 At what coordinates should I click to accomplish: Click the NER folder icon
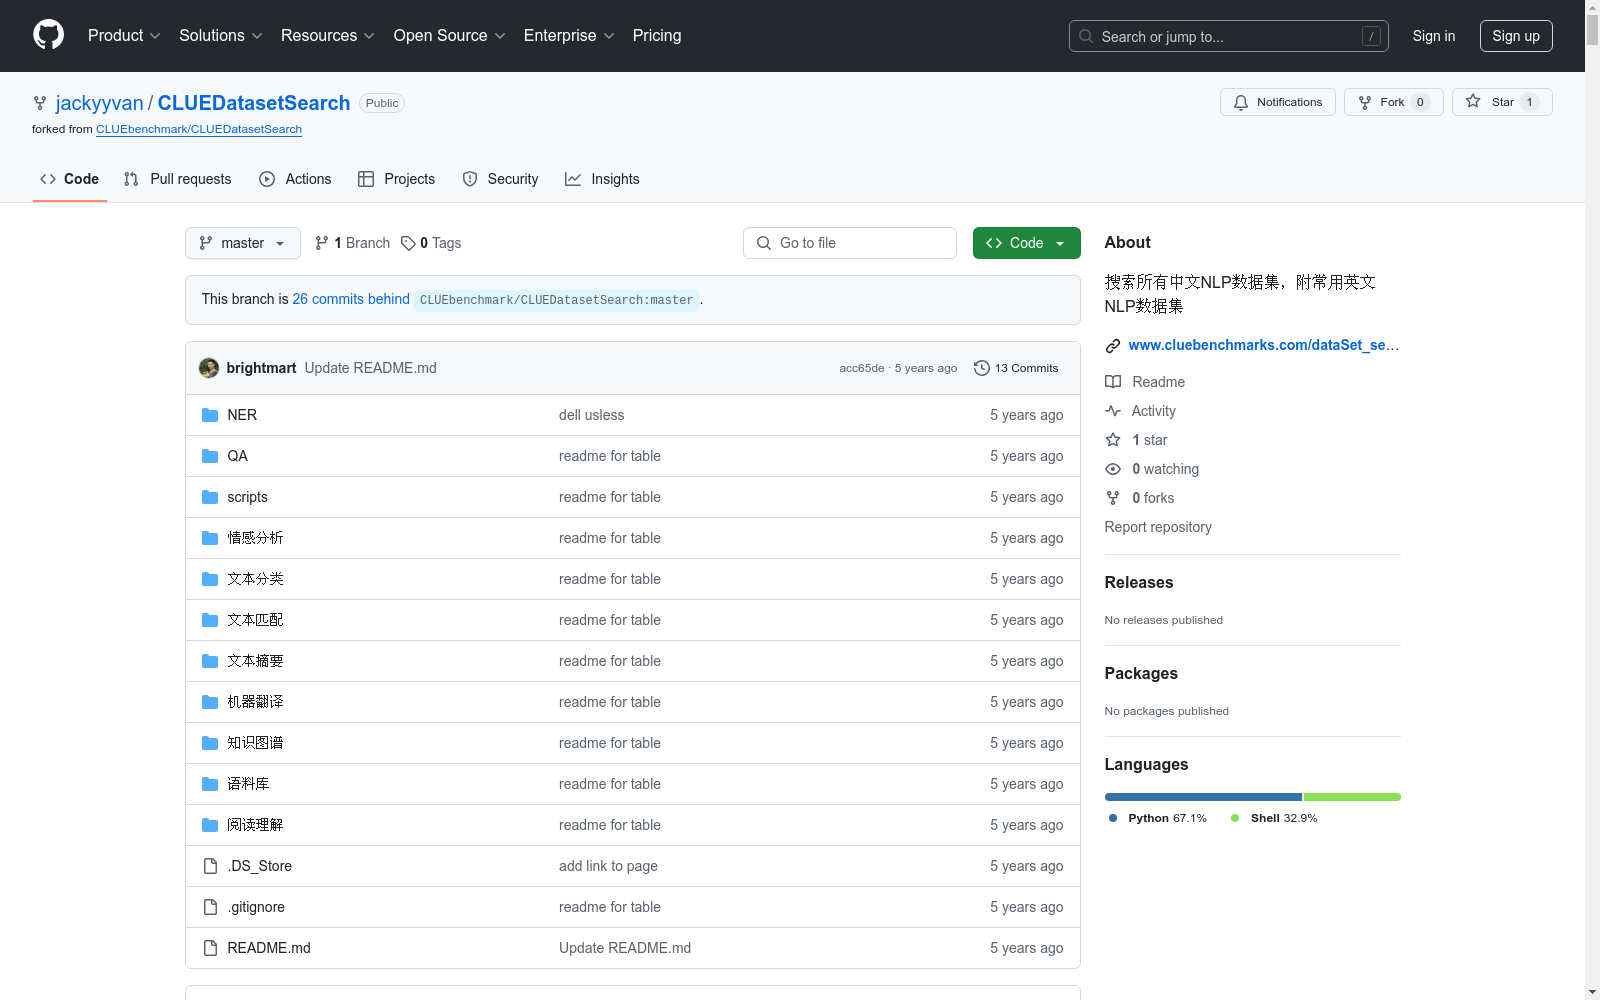pos(210,415)
